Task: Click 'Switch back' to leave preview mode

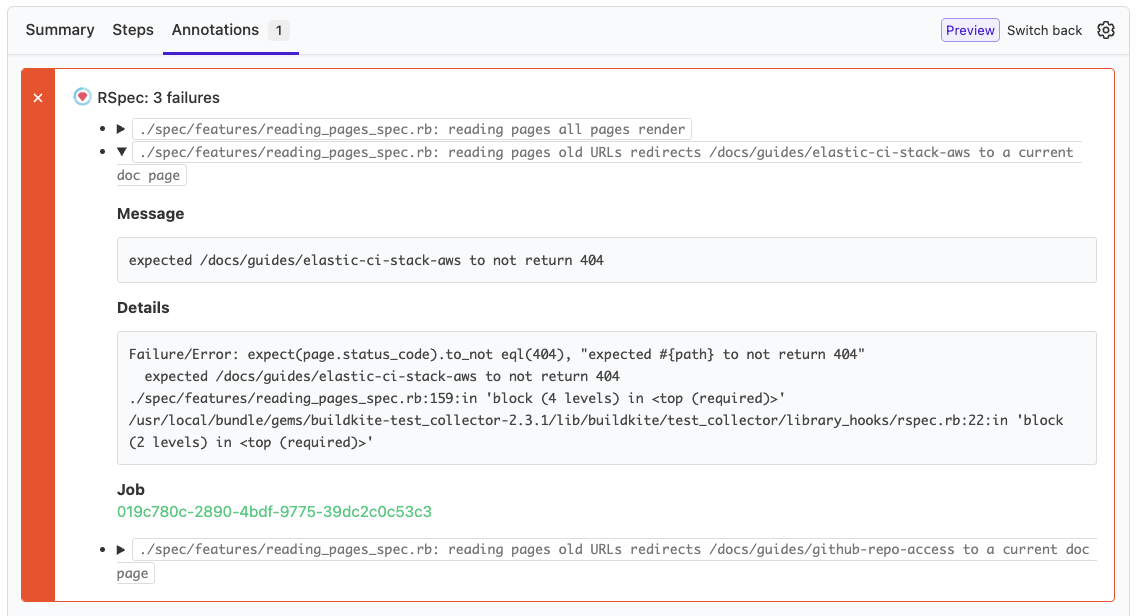Action: (1044, 30)
